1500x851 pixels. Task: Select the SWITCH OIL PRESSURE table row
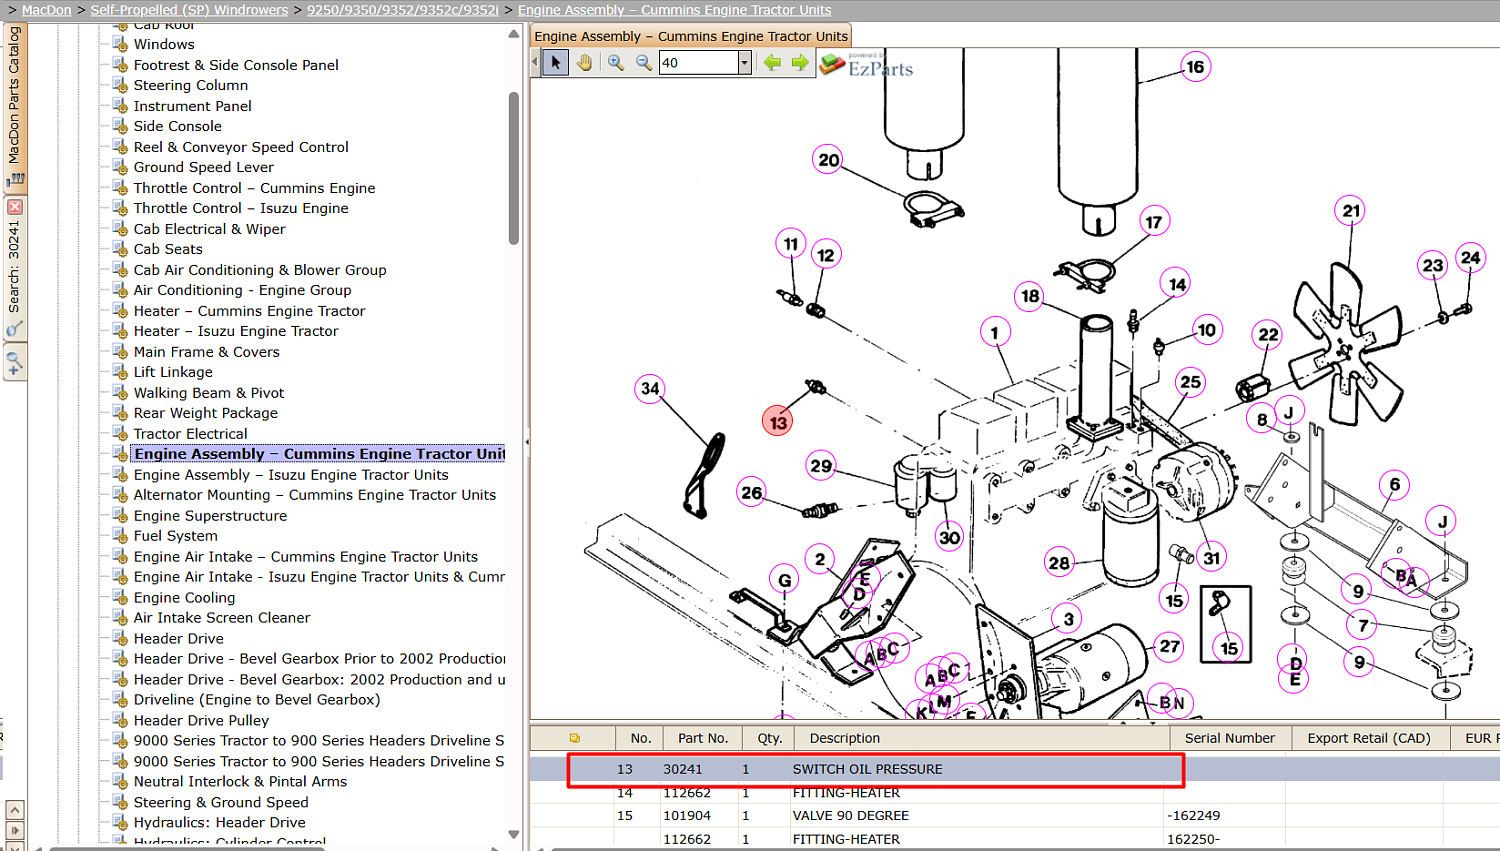(1014, 769)
